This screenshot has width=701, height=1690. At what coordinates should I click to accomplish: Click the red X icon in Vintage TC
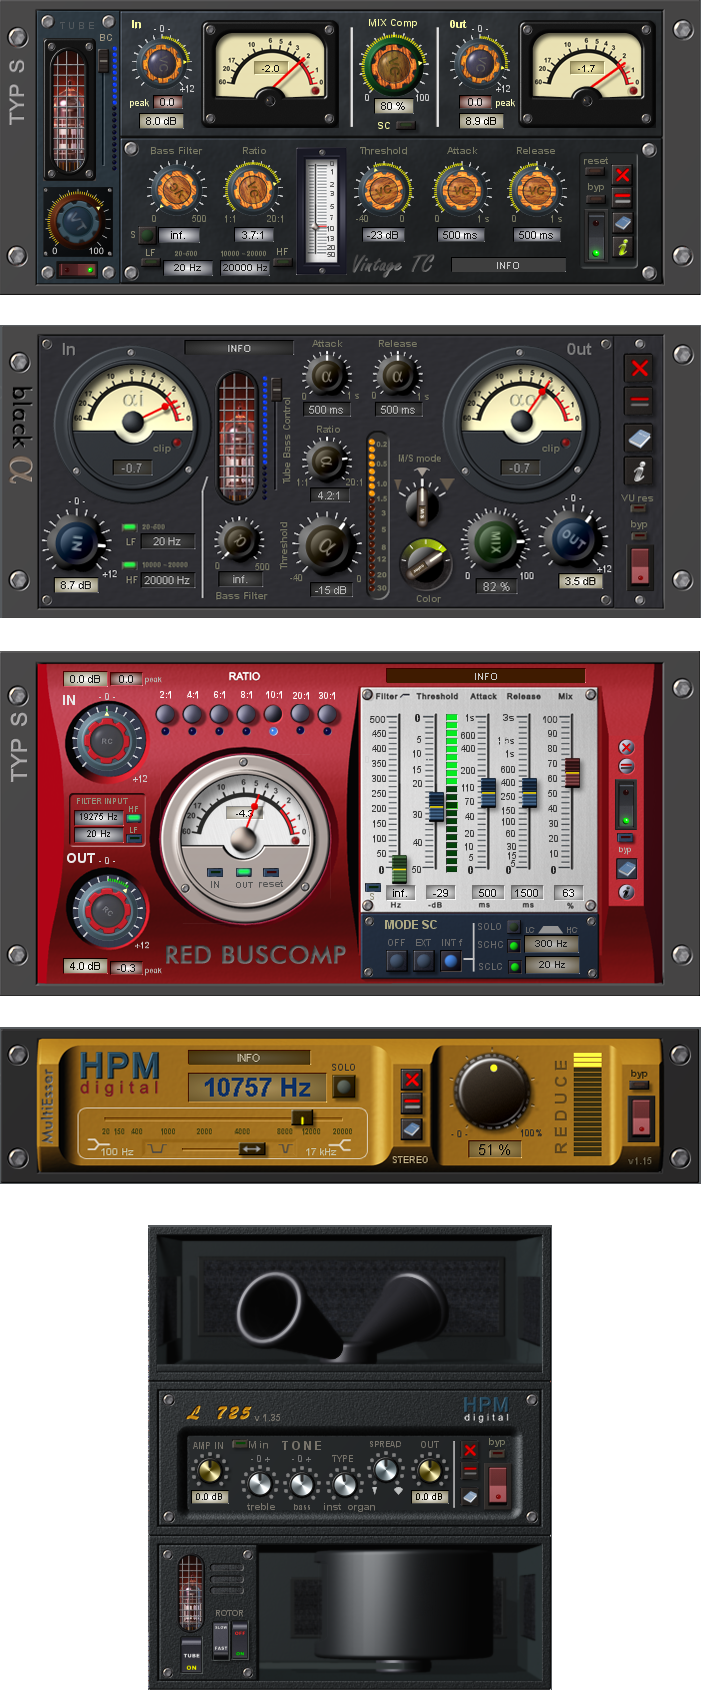(623, 175)
